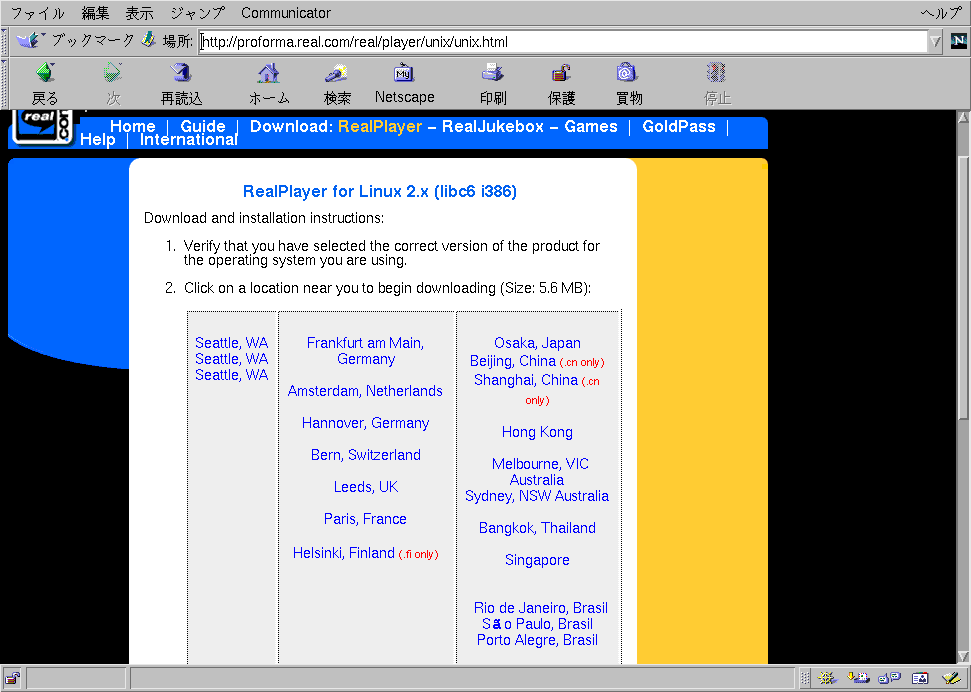Click the component bar grip handle

point(805,678)
